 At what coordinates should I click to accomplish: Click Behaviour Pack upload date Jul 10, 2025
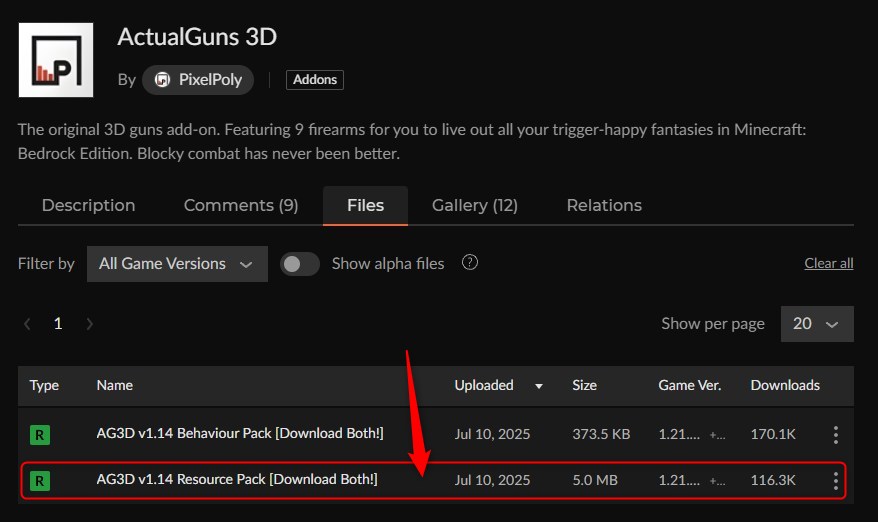pyautogui.click(x=492, y=434)
